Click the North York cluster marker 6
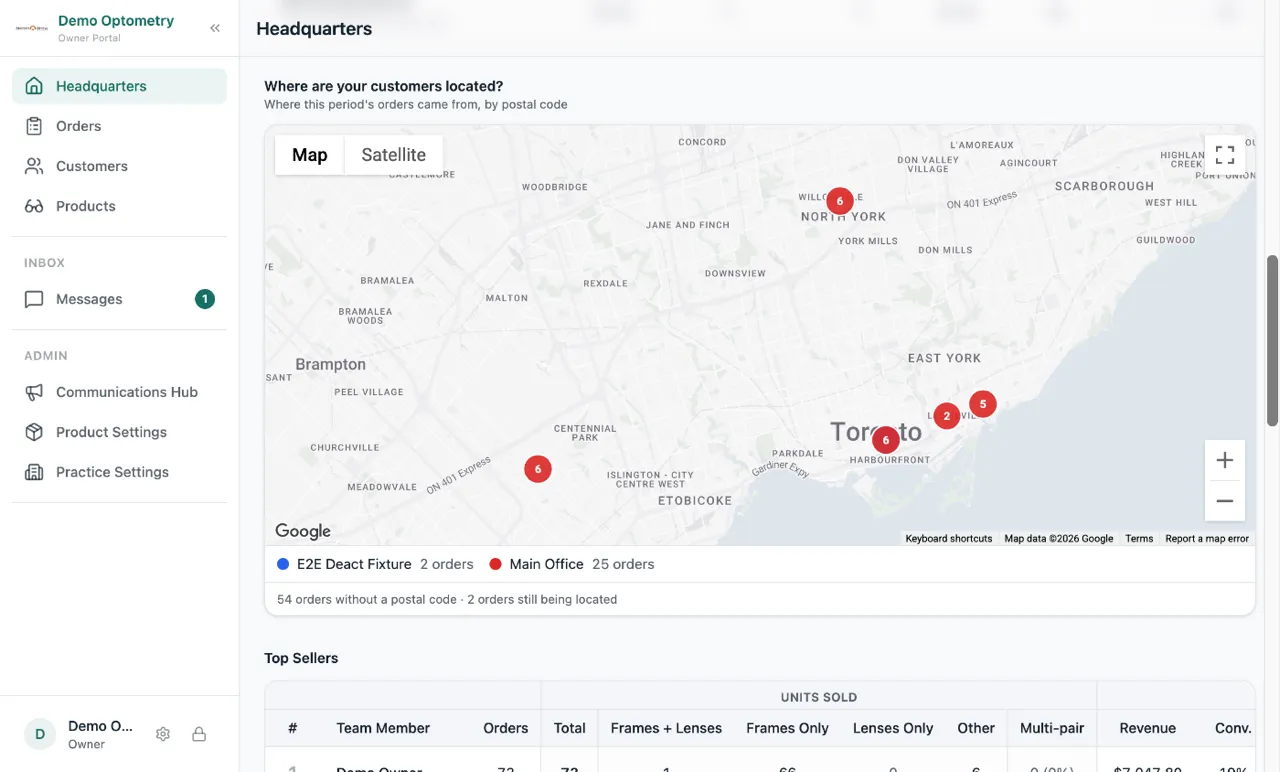Viewport: 1280px width, 772px height. pos(840,201)
